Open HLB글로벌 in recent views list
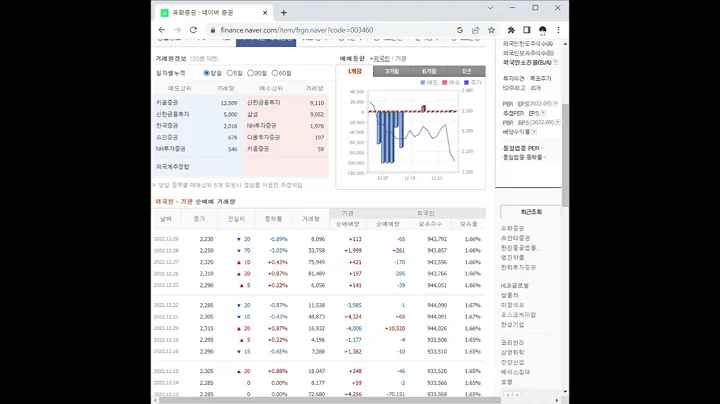 click(x=515, y=286)
